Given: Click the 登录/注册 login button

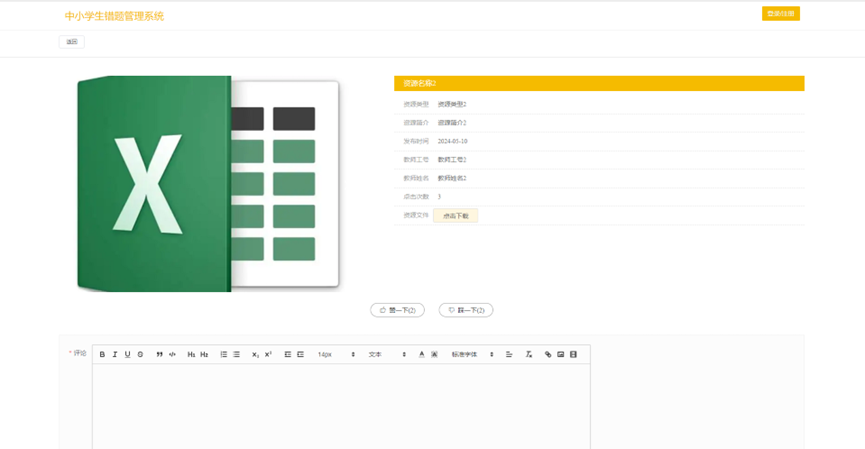Looking at the screenshot, I should (781, 13).
